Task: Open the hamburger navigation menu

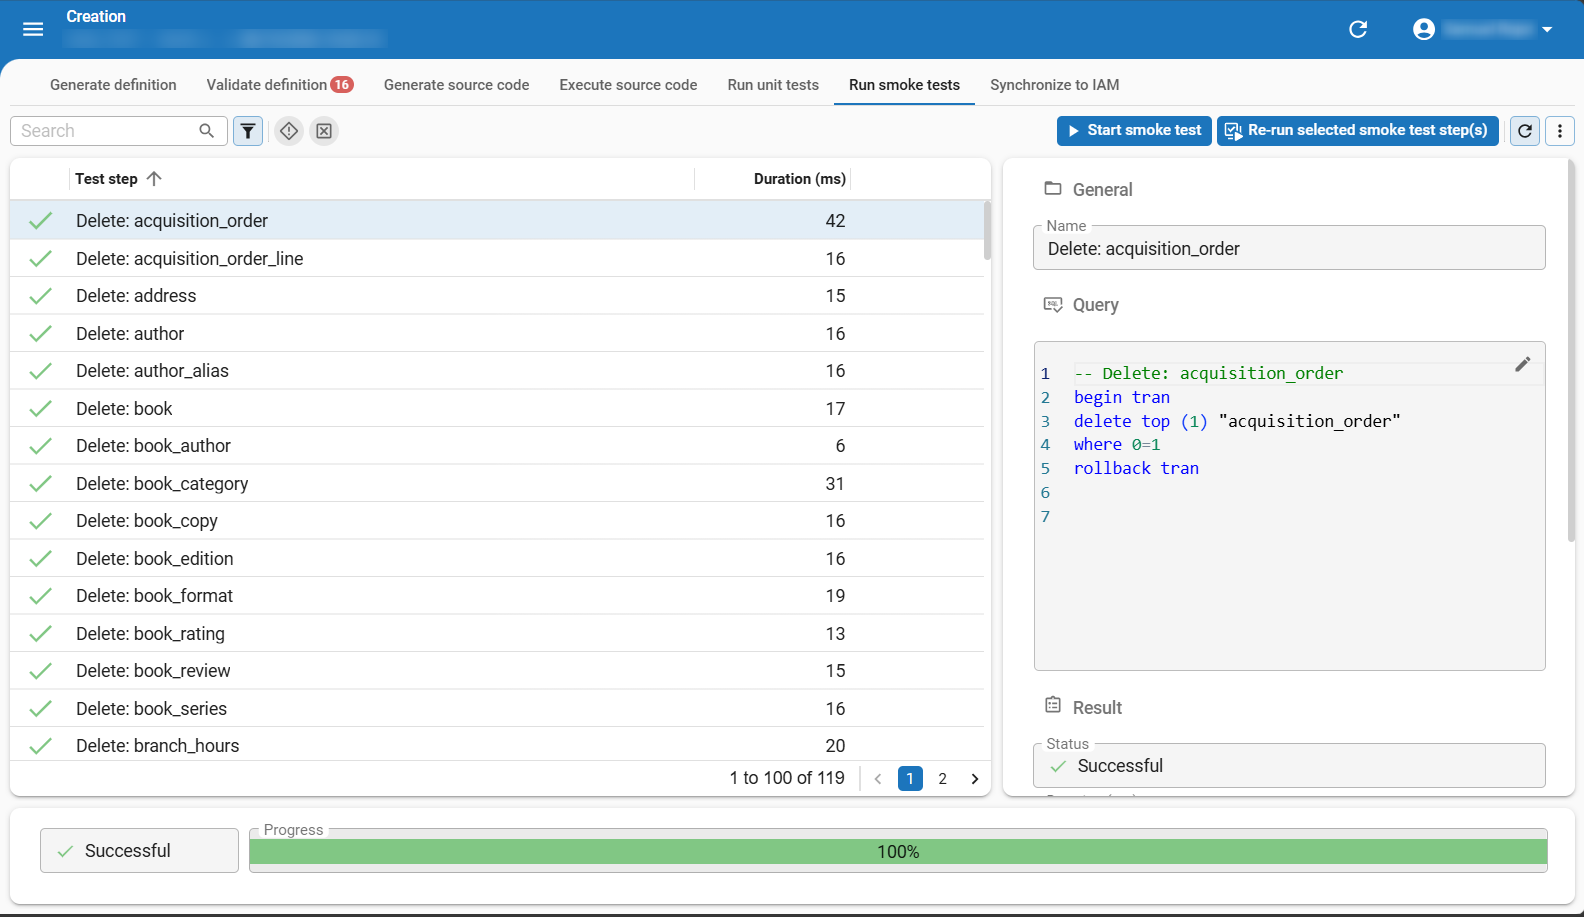Action: [33, 29]
